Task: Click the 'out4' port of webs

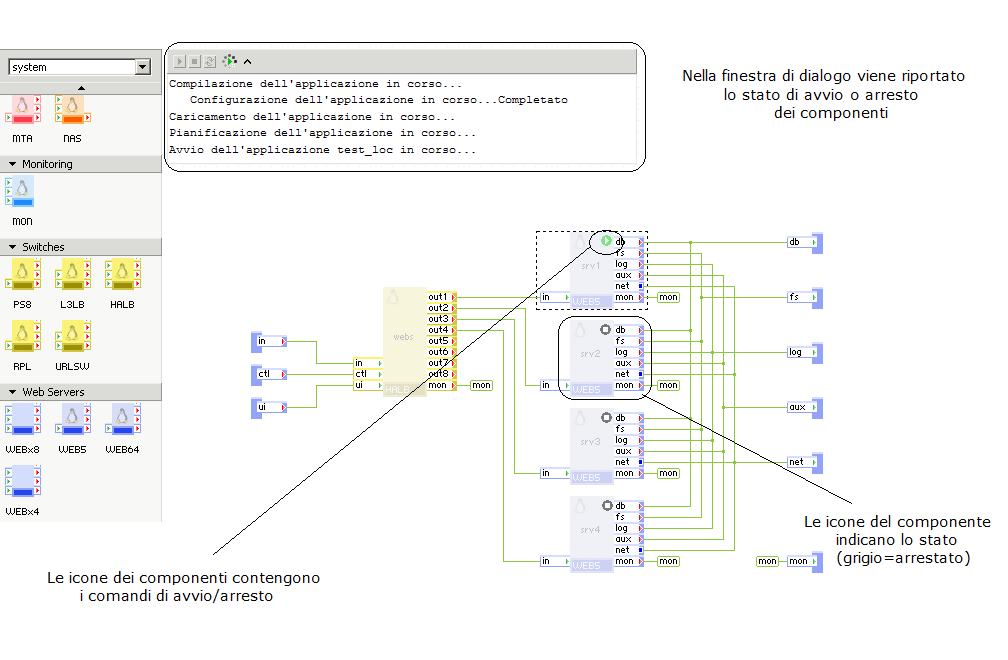Action: [x=442, y=330]
